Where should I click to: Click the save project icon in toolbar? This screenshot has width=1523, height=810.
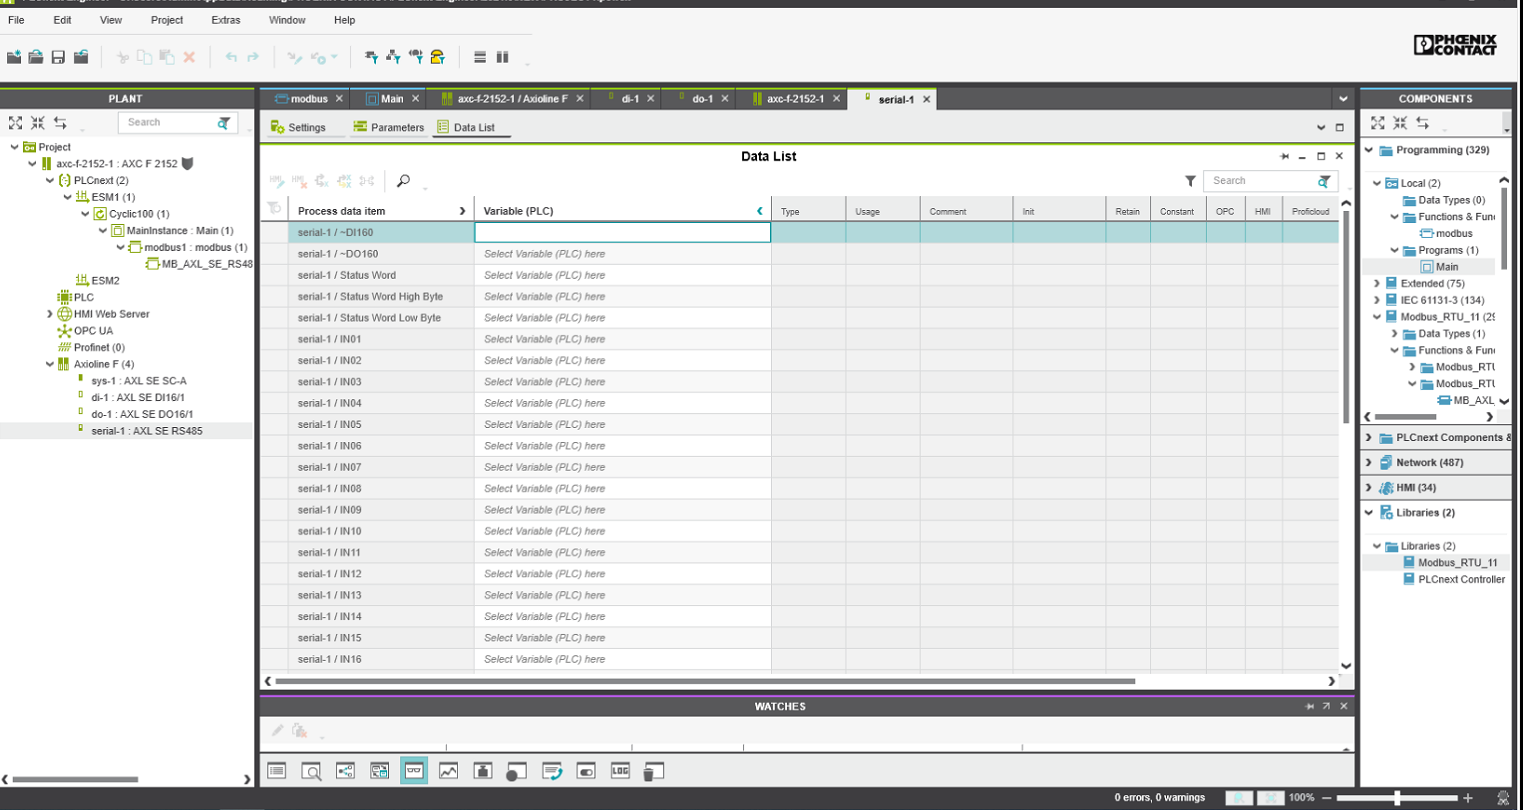coord(58,57)
